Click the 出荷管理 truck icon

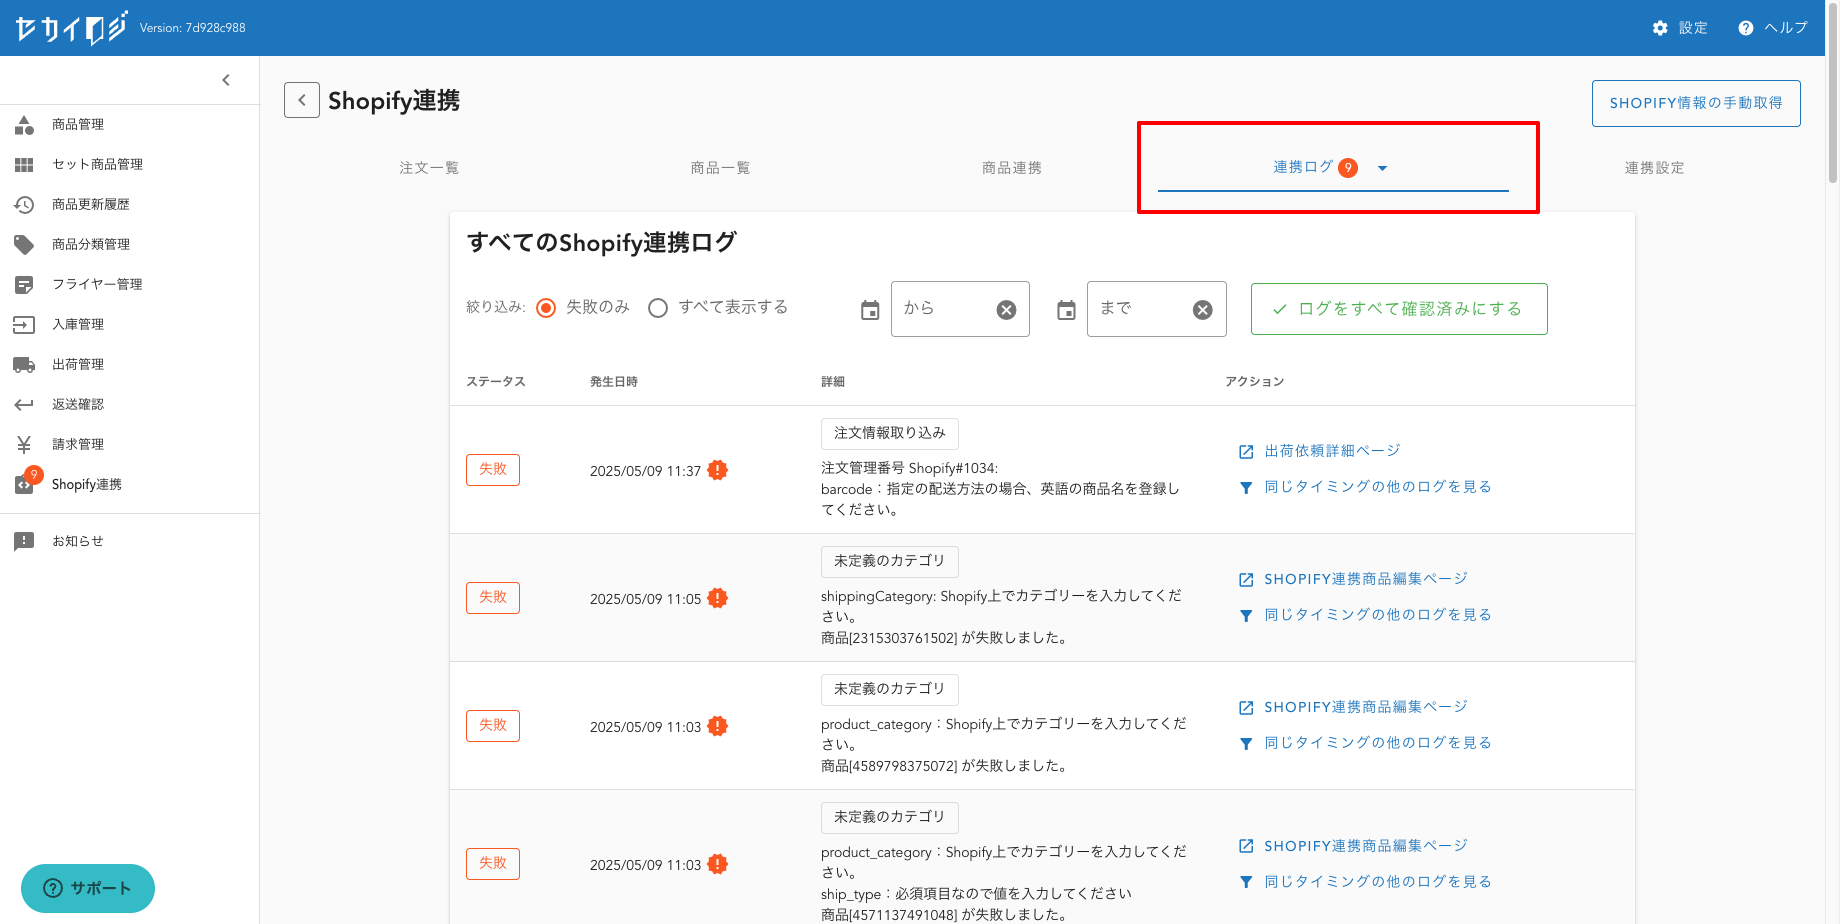[x=24, y=365]
